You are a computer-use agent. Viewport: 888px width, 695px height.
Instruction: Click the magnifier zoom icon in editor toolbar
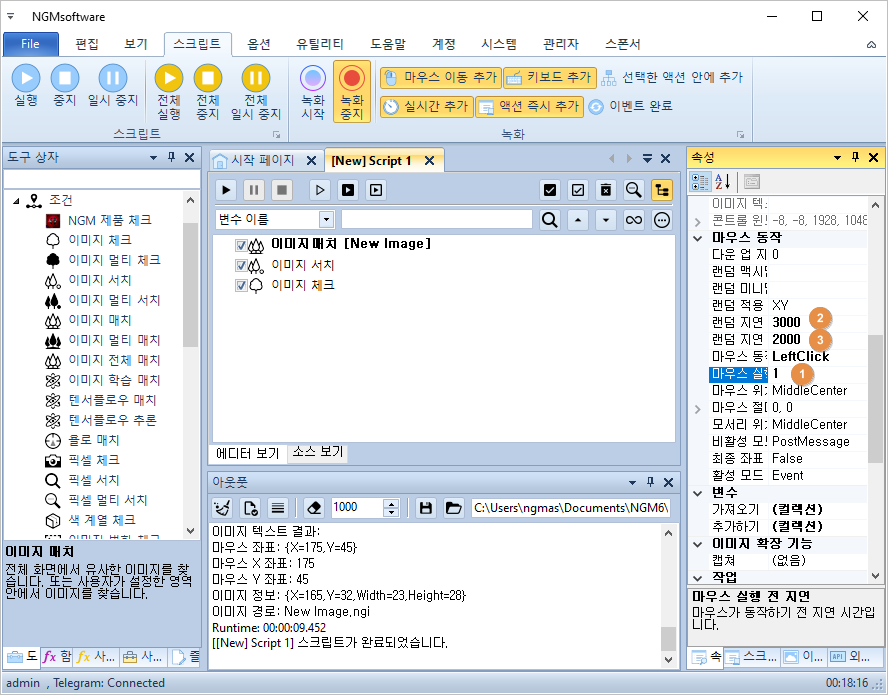point(634,190)
